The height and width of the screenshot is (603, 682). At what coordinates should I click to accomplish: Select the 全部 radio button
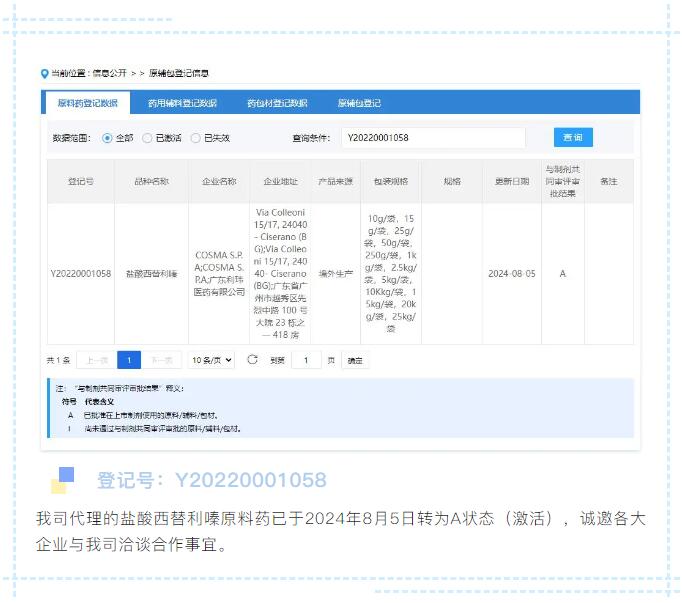107,138
